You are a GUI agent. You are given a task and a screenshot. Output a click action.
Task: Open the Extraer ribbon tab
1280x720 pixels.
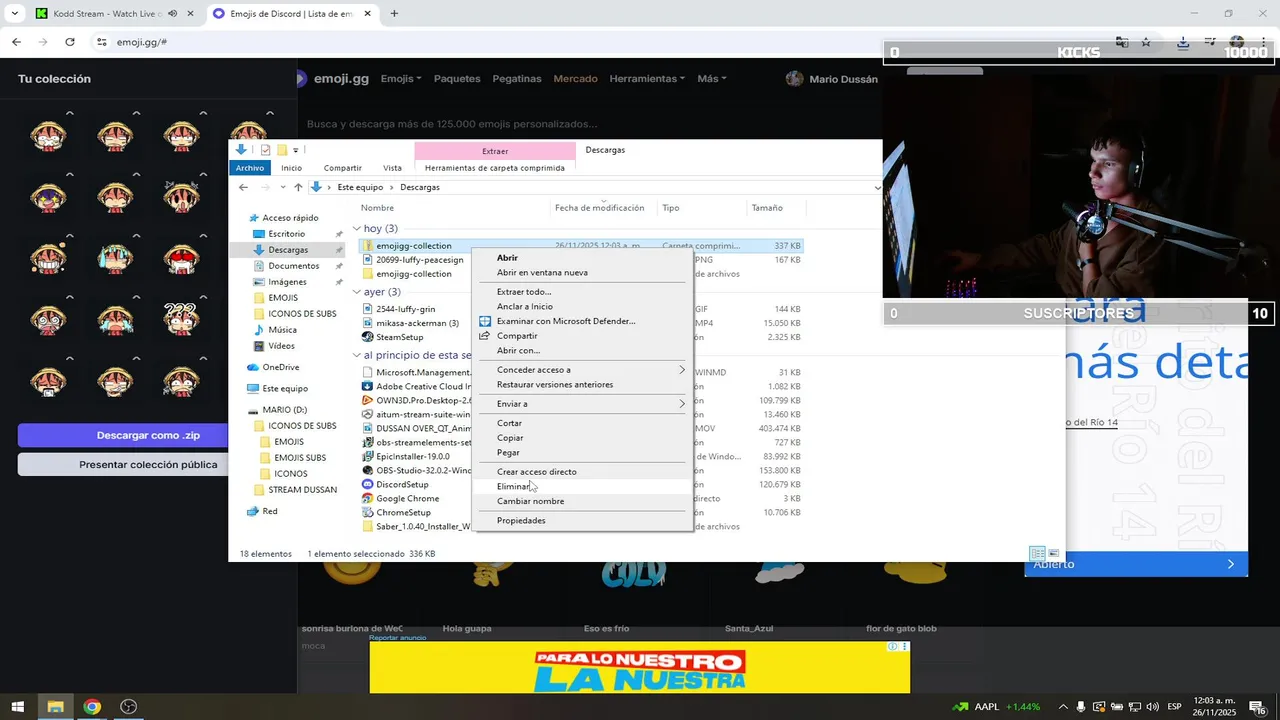(x=495, y=151)
